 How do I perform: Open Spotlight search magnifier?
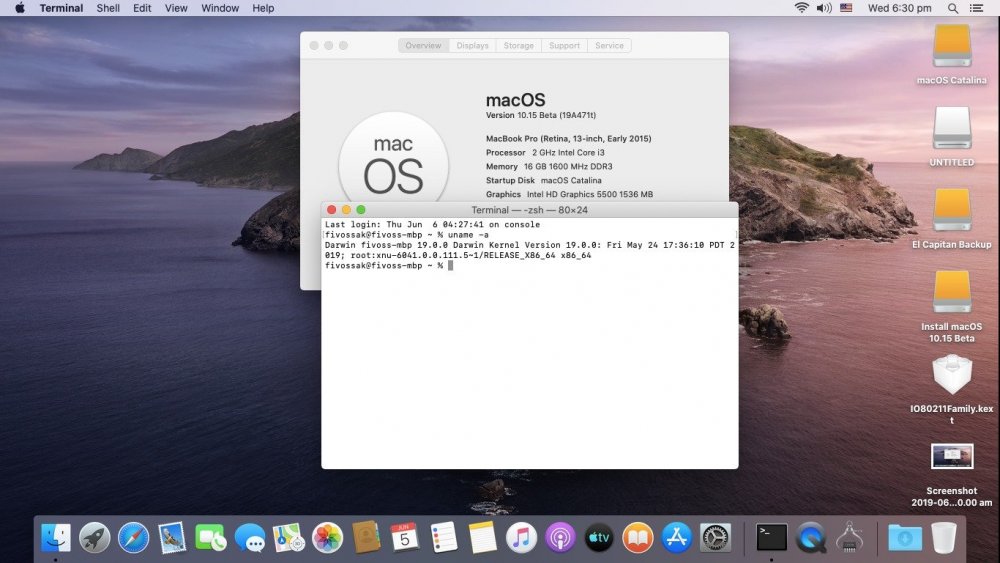[953, 8]
